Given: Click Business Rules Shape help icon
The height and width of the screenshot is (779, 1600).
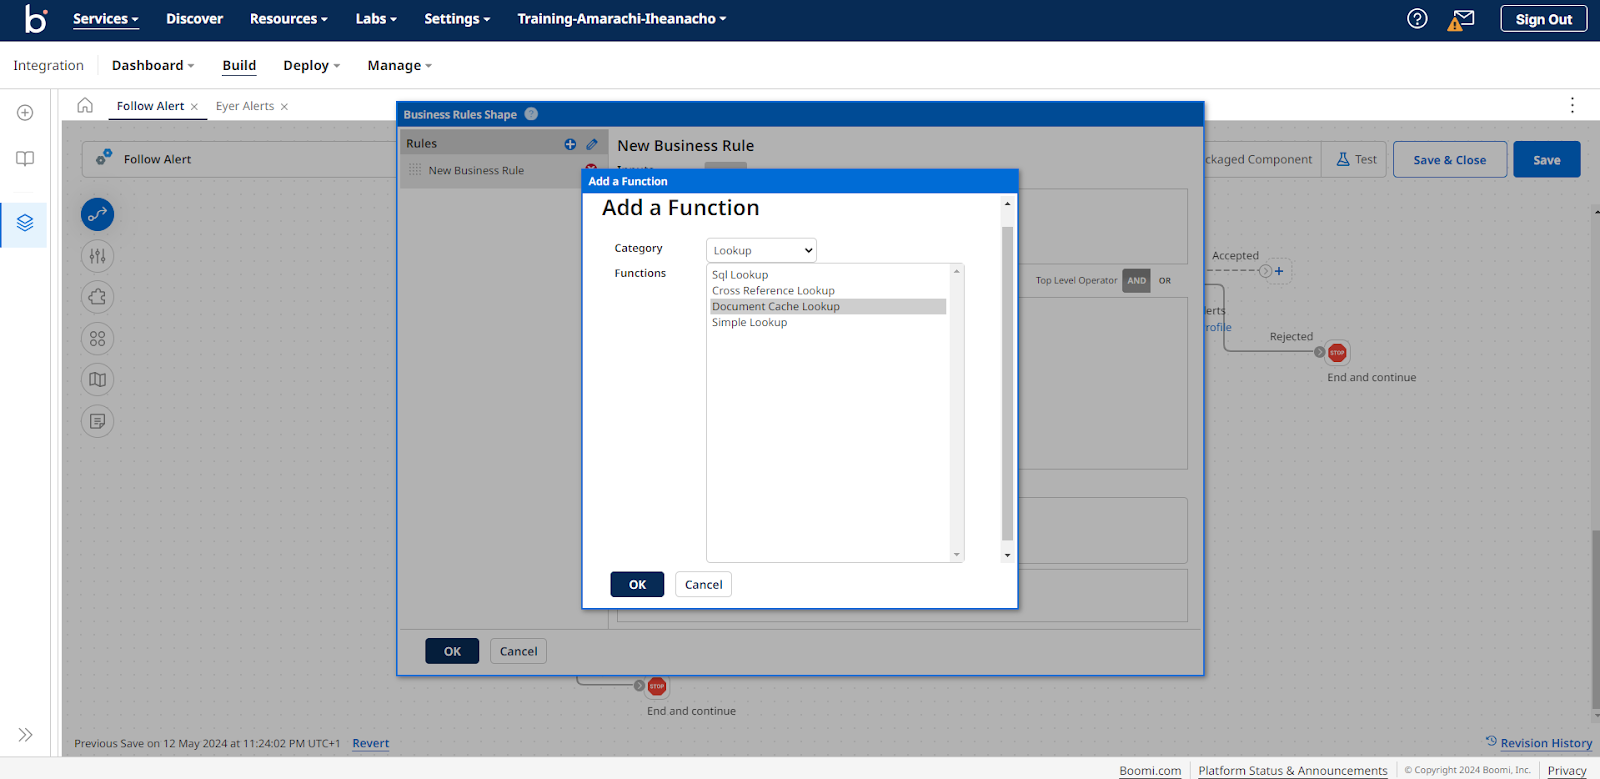Looking at the screenshot, I should [x=531, y=114].
